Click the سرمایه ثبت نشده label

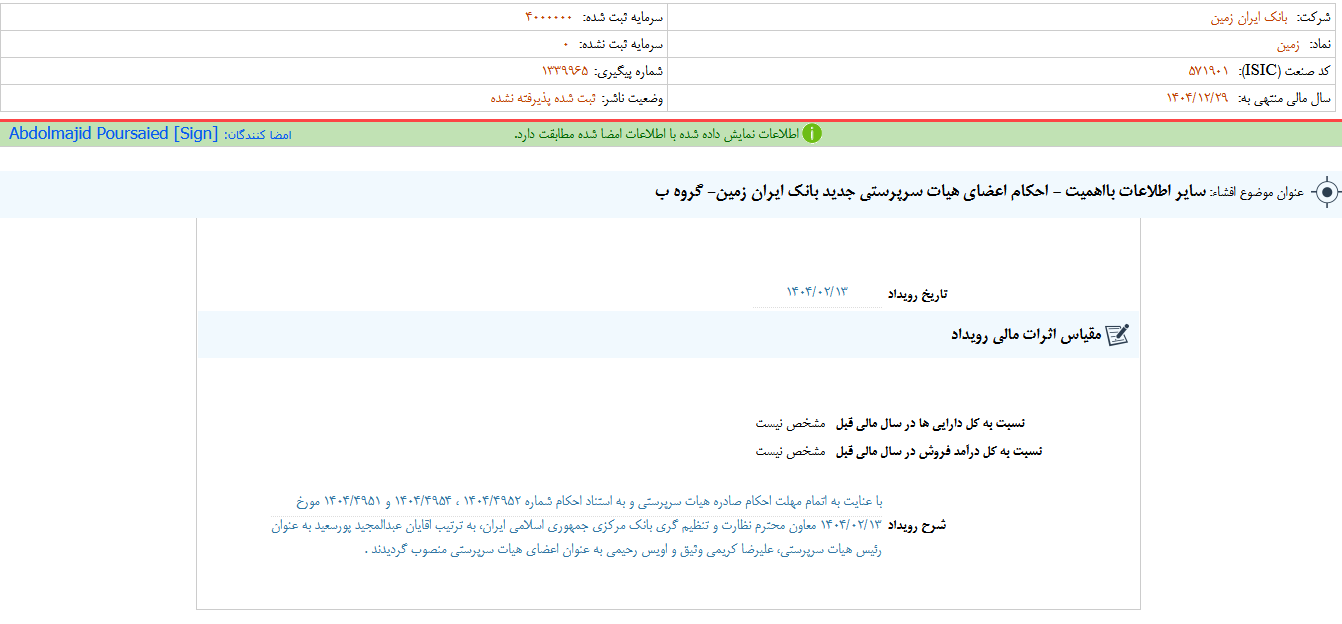pyautogui.click(x=623, y=44)
